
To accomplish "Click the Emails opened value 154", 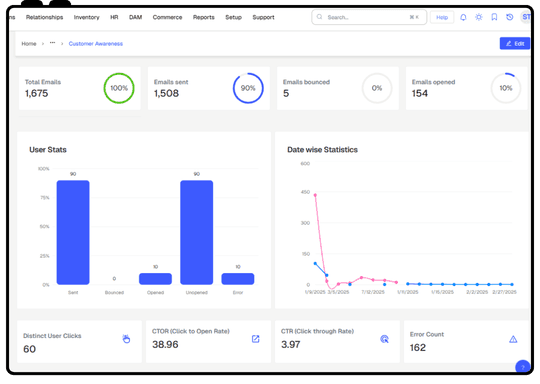I will (x=420, y=93).
